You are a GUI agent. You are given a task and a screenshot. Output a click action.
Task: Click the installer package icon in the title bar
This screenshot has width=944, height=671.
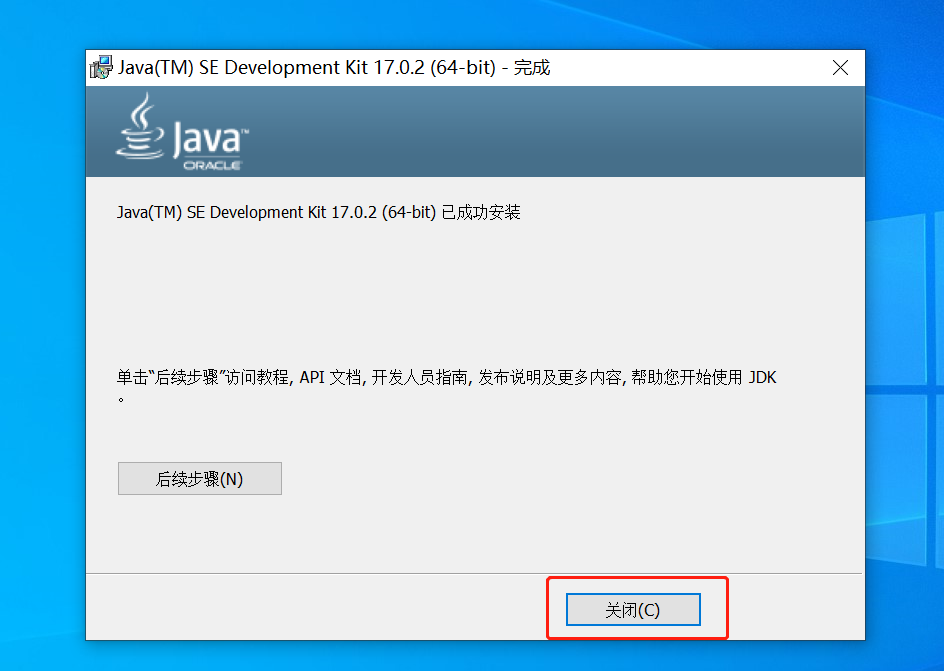(101, 67)
